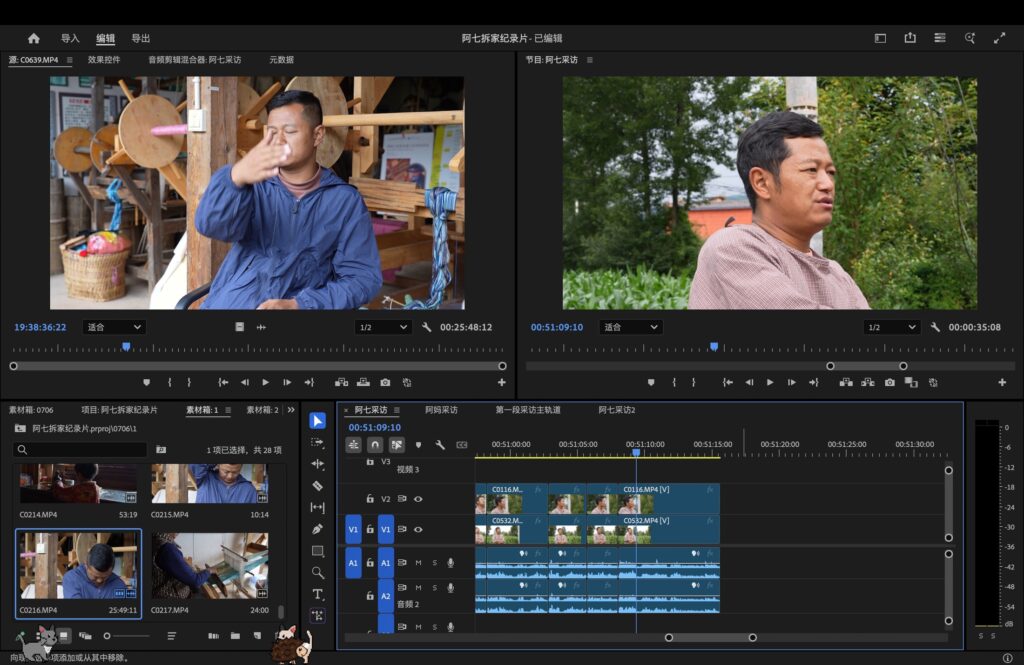1024x665 pixels.
Task: Click the 00:51:09:10 timeline timecode
Action: tap(374, 427)
